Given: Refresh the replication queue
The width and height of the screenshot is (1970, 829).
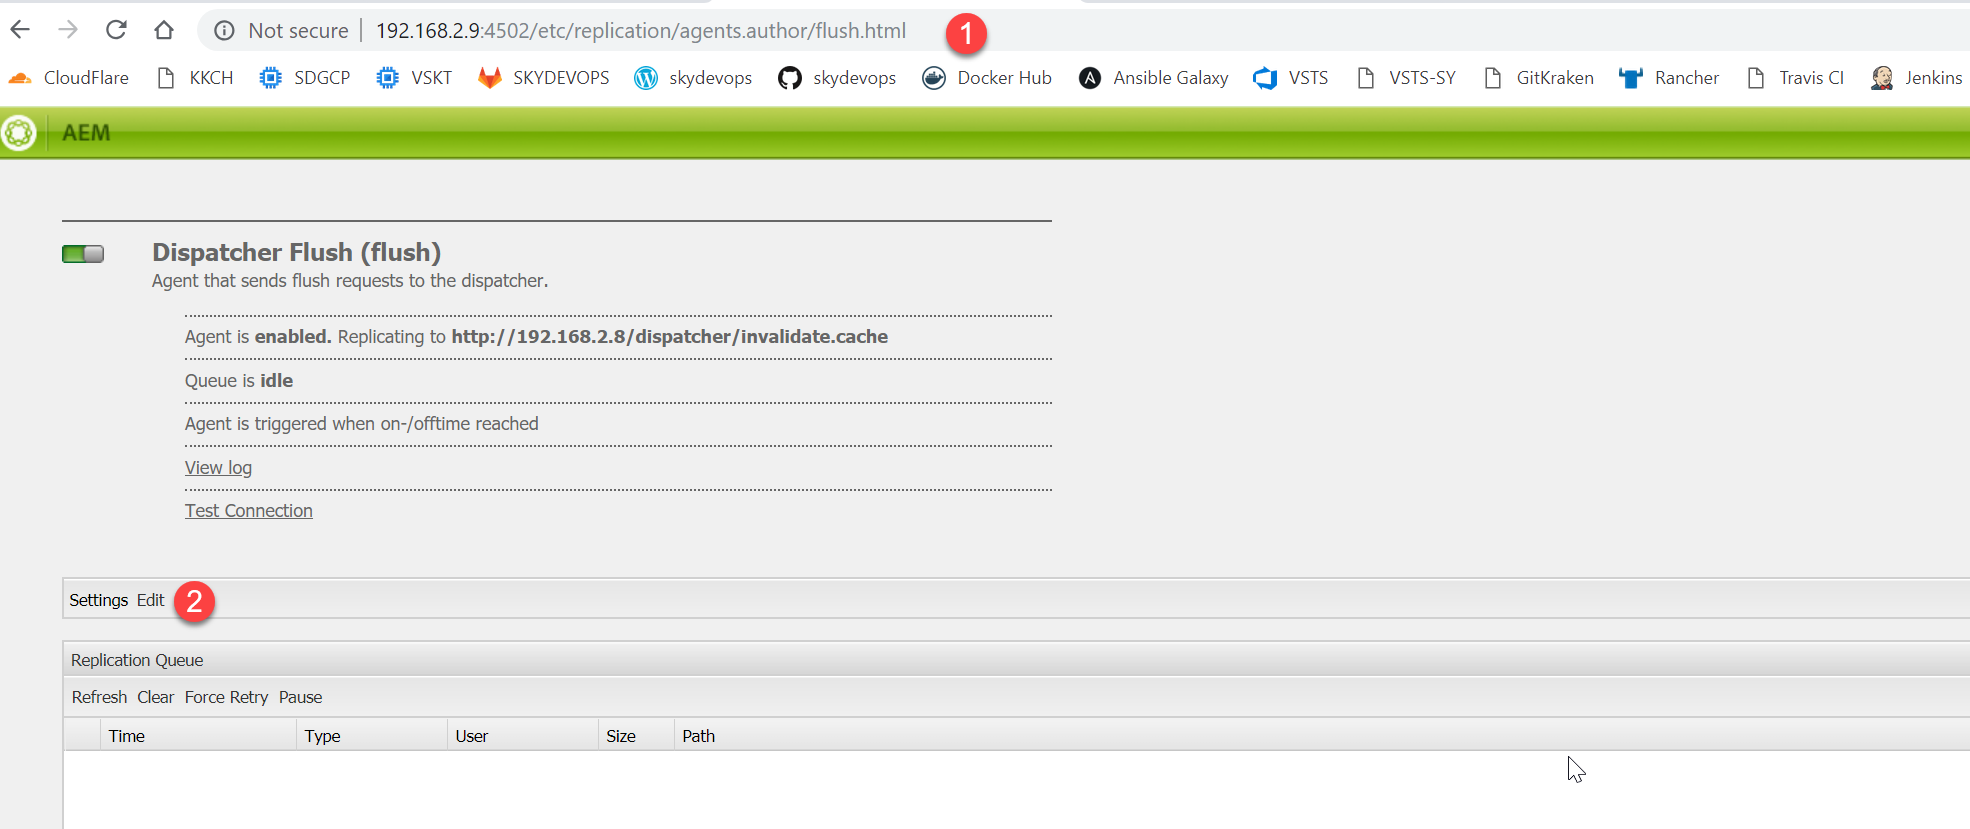Looking at the screenshot, I should point(99,697).
